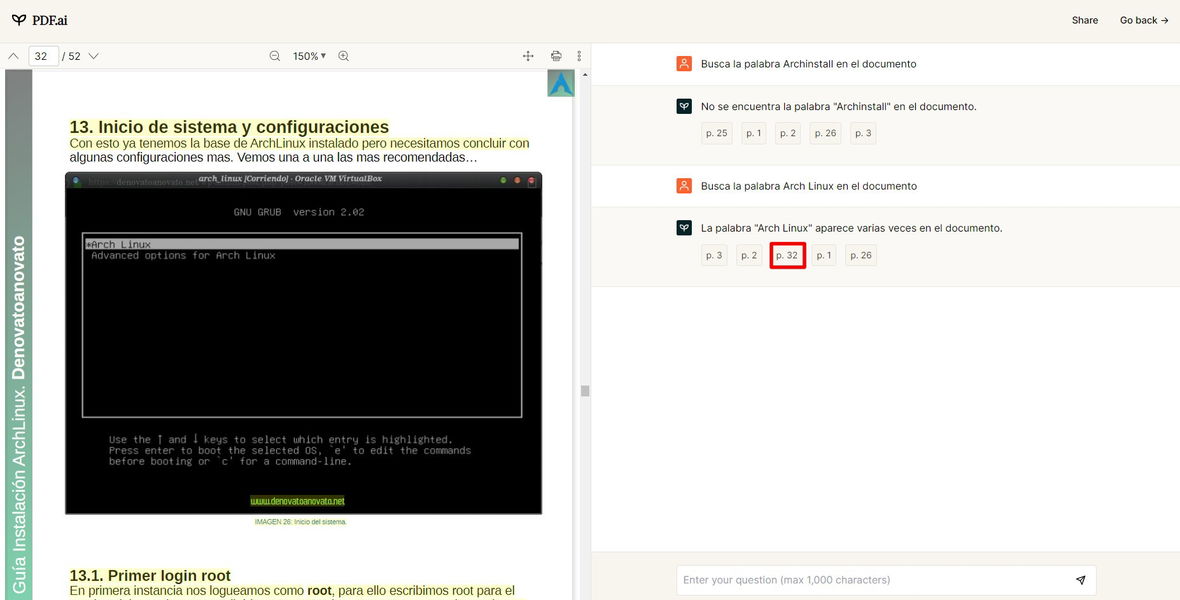Activate the pan/move tool
The height and width of the screenshot is (600, 1180).
(528, 56)
